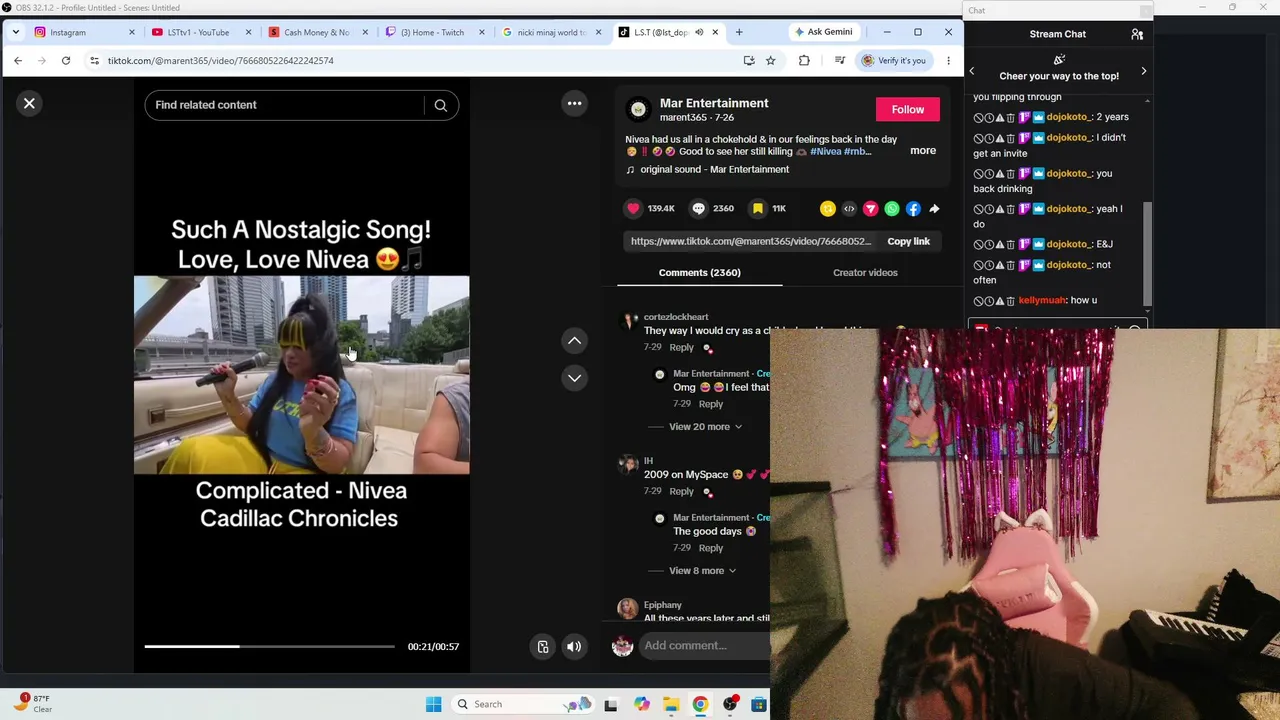
Task: Open the tab search dropdown
Action: point(16,32)
